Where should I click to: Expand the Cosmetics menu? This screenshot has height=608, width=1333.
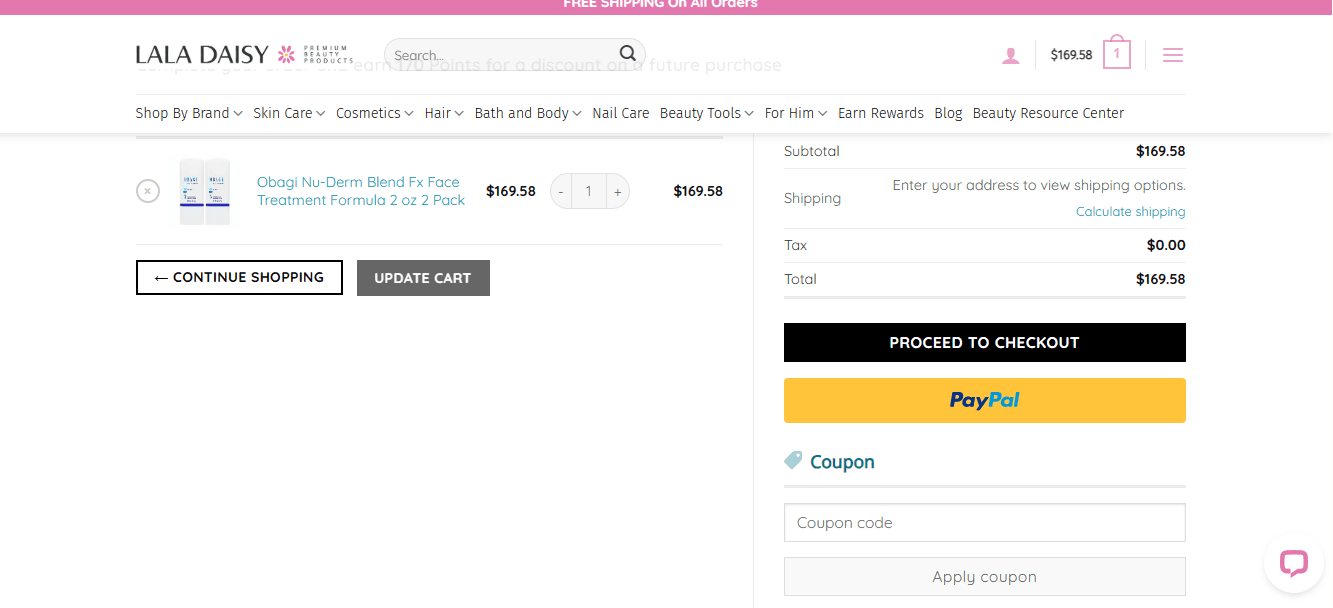375,113
